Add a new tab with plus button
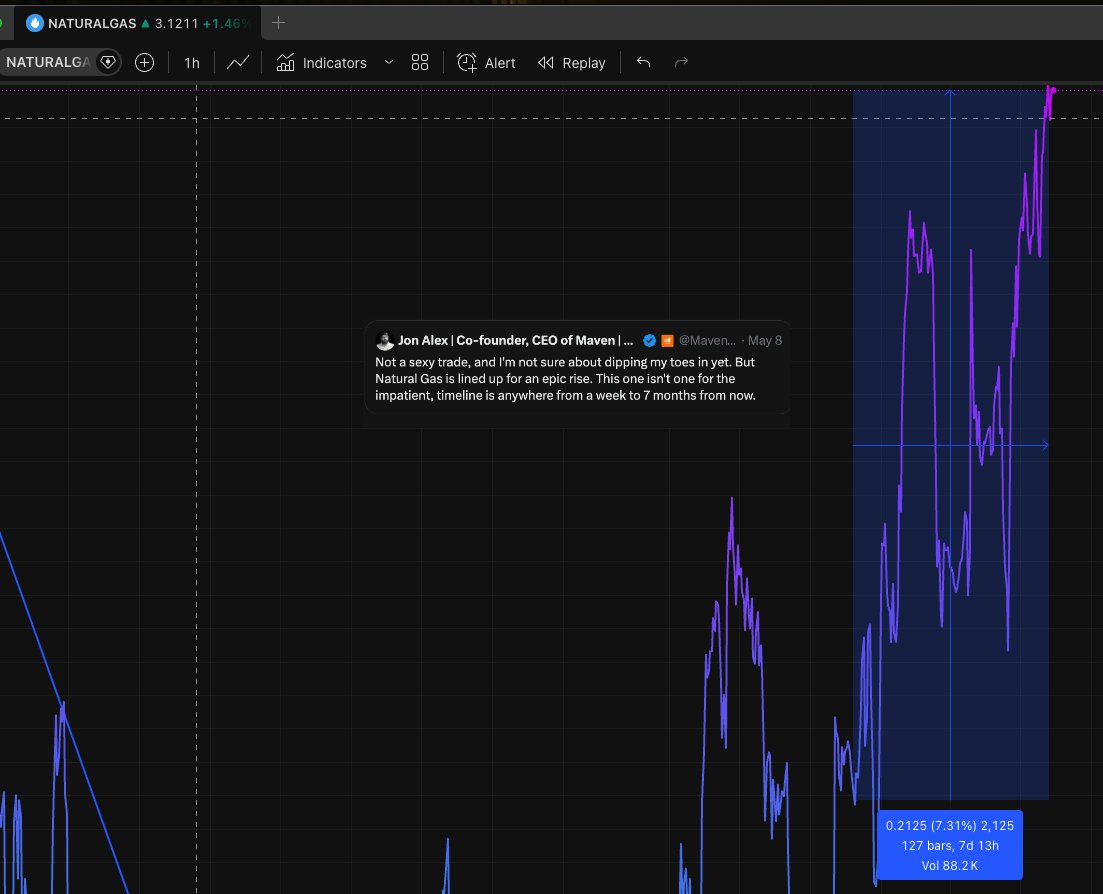 click(x=279, y=23)
